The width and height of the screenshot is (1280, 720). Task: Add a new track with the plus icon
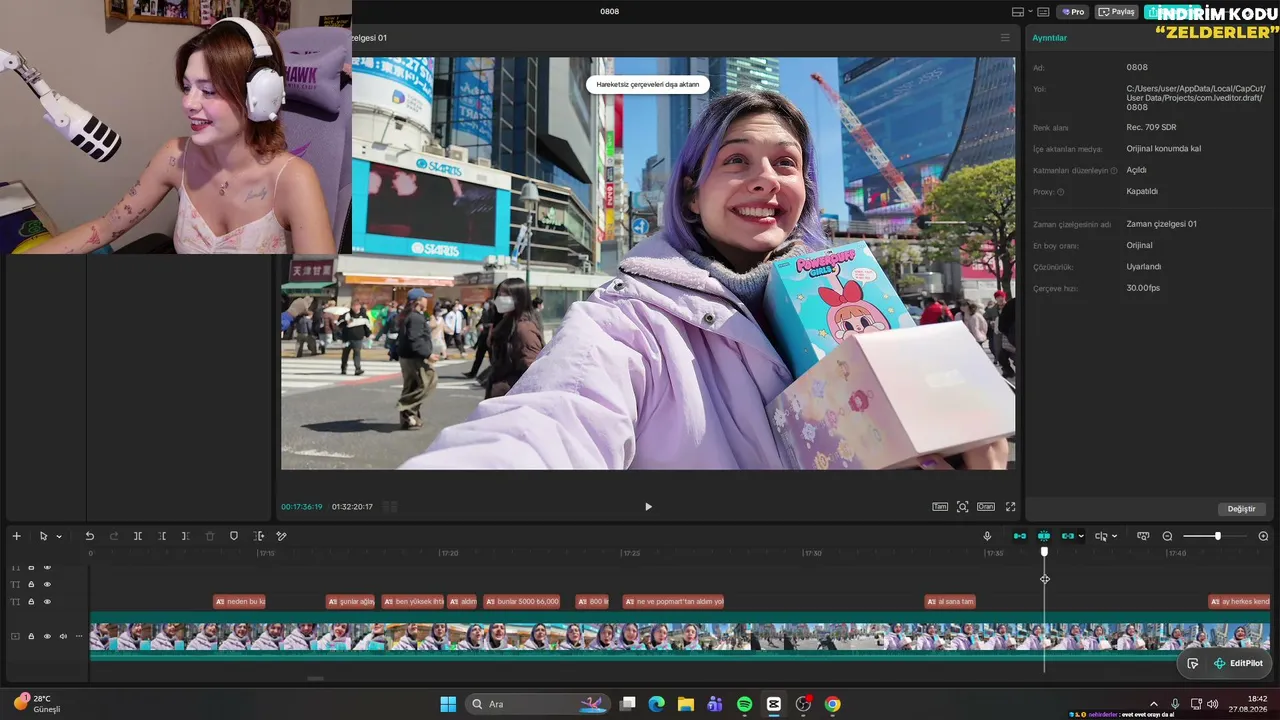16,536
